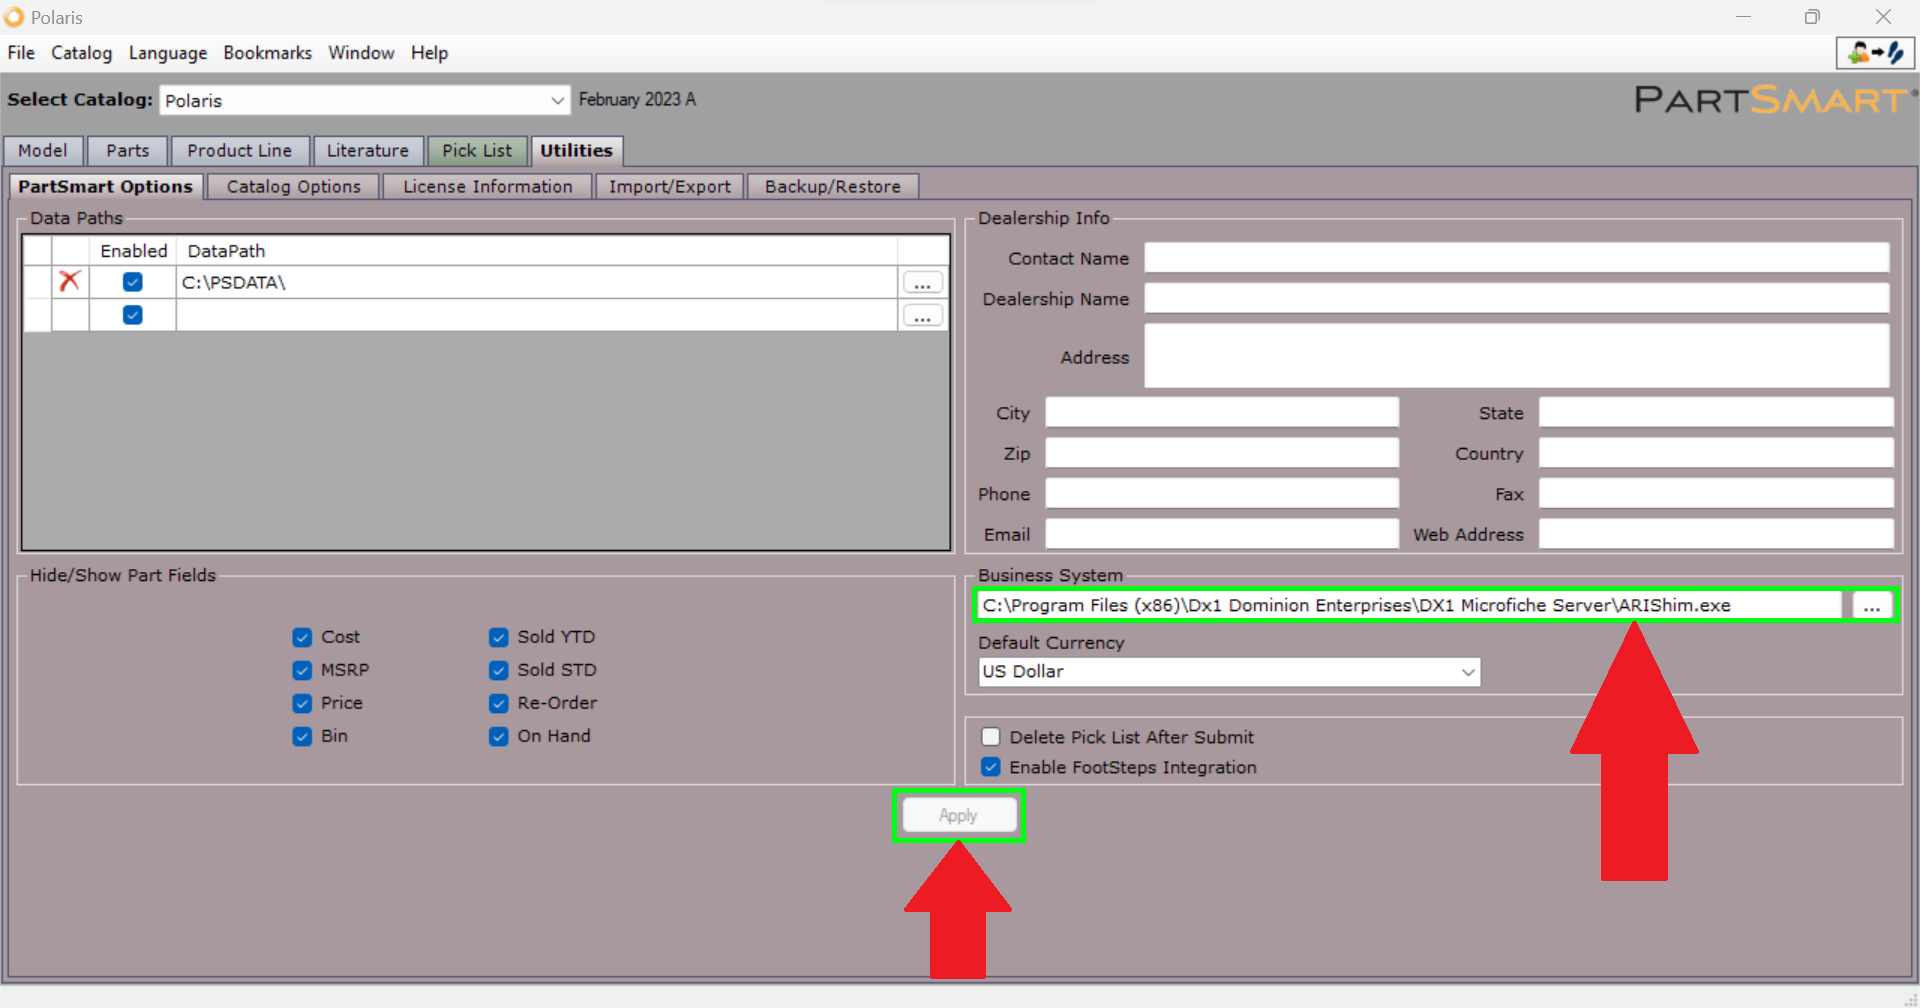The height and width of the screenshot is (1008, 1920).
Task: Click the Fax input field
Action: tap(1716, 493)
